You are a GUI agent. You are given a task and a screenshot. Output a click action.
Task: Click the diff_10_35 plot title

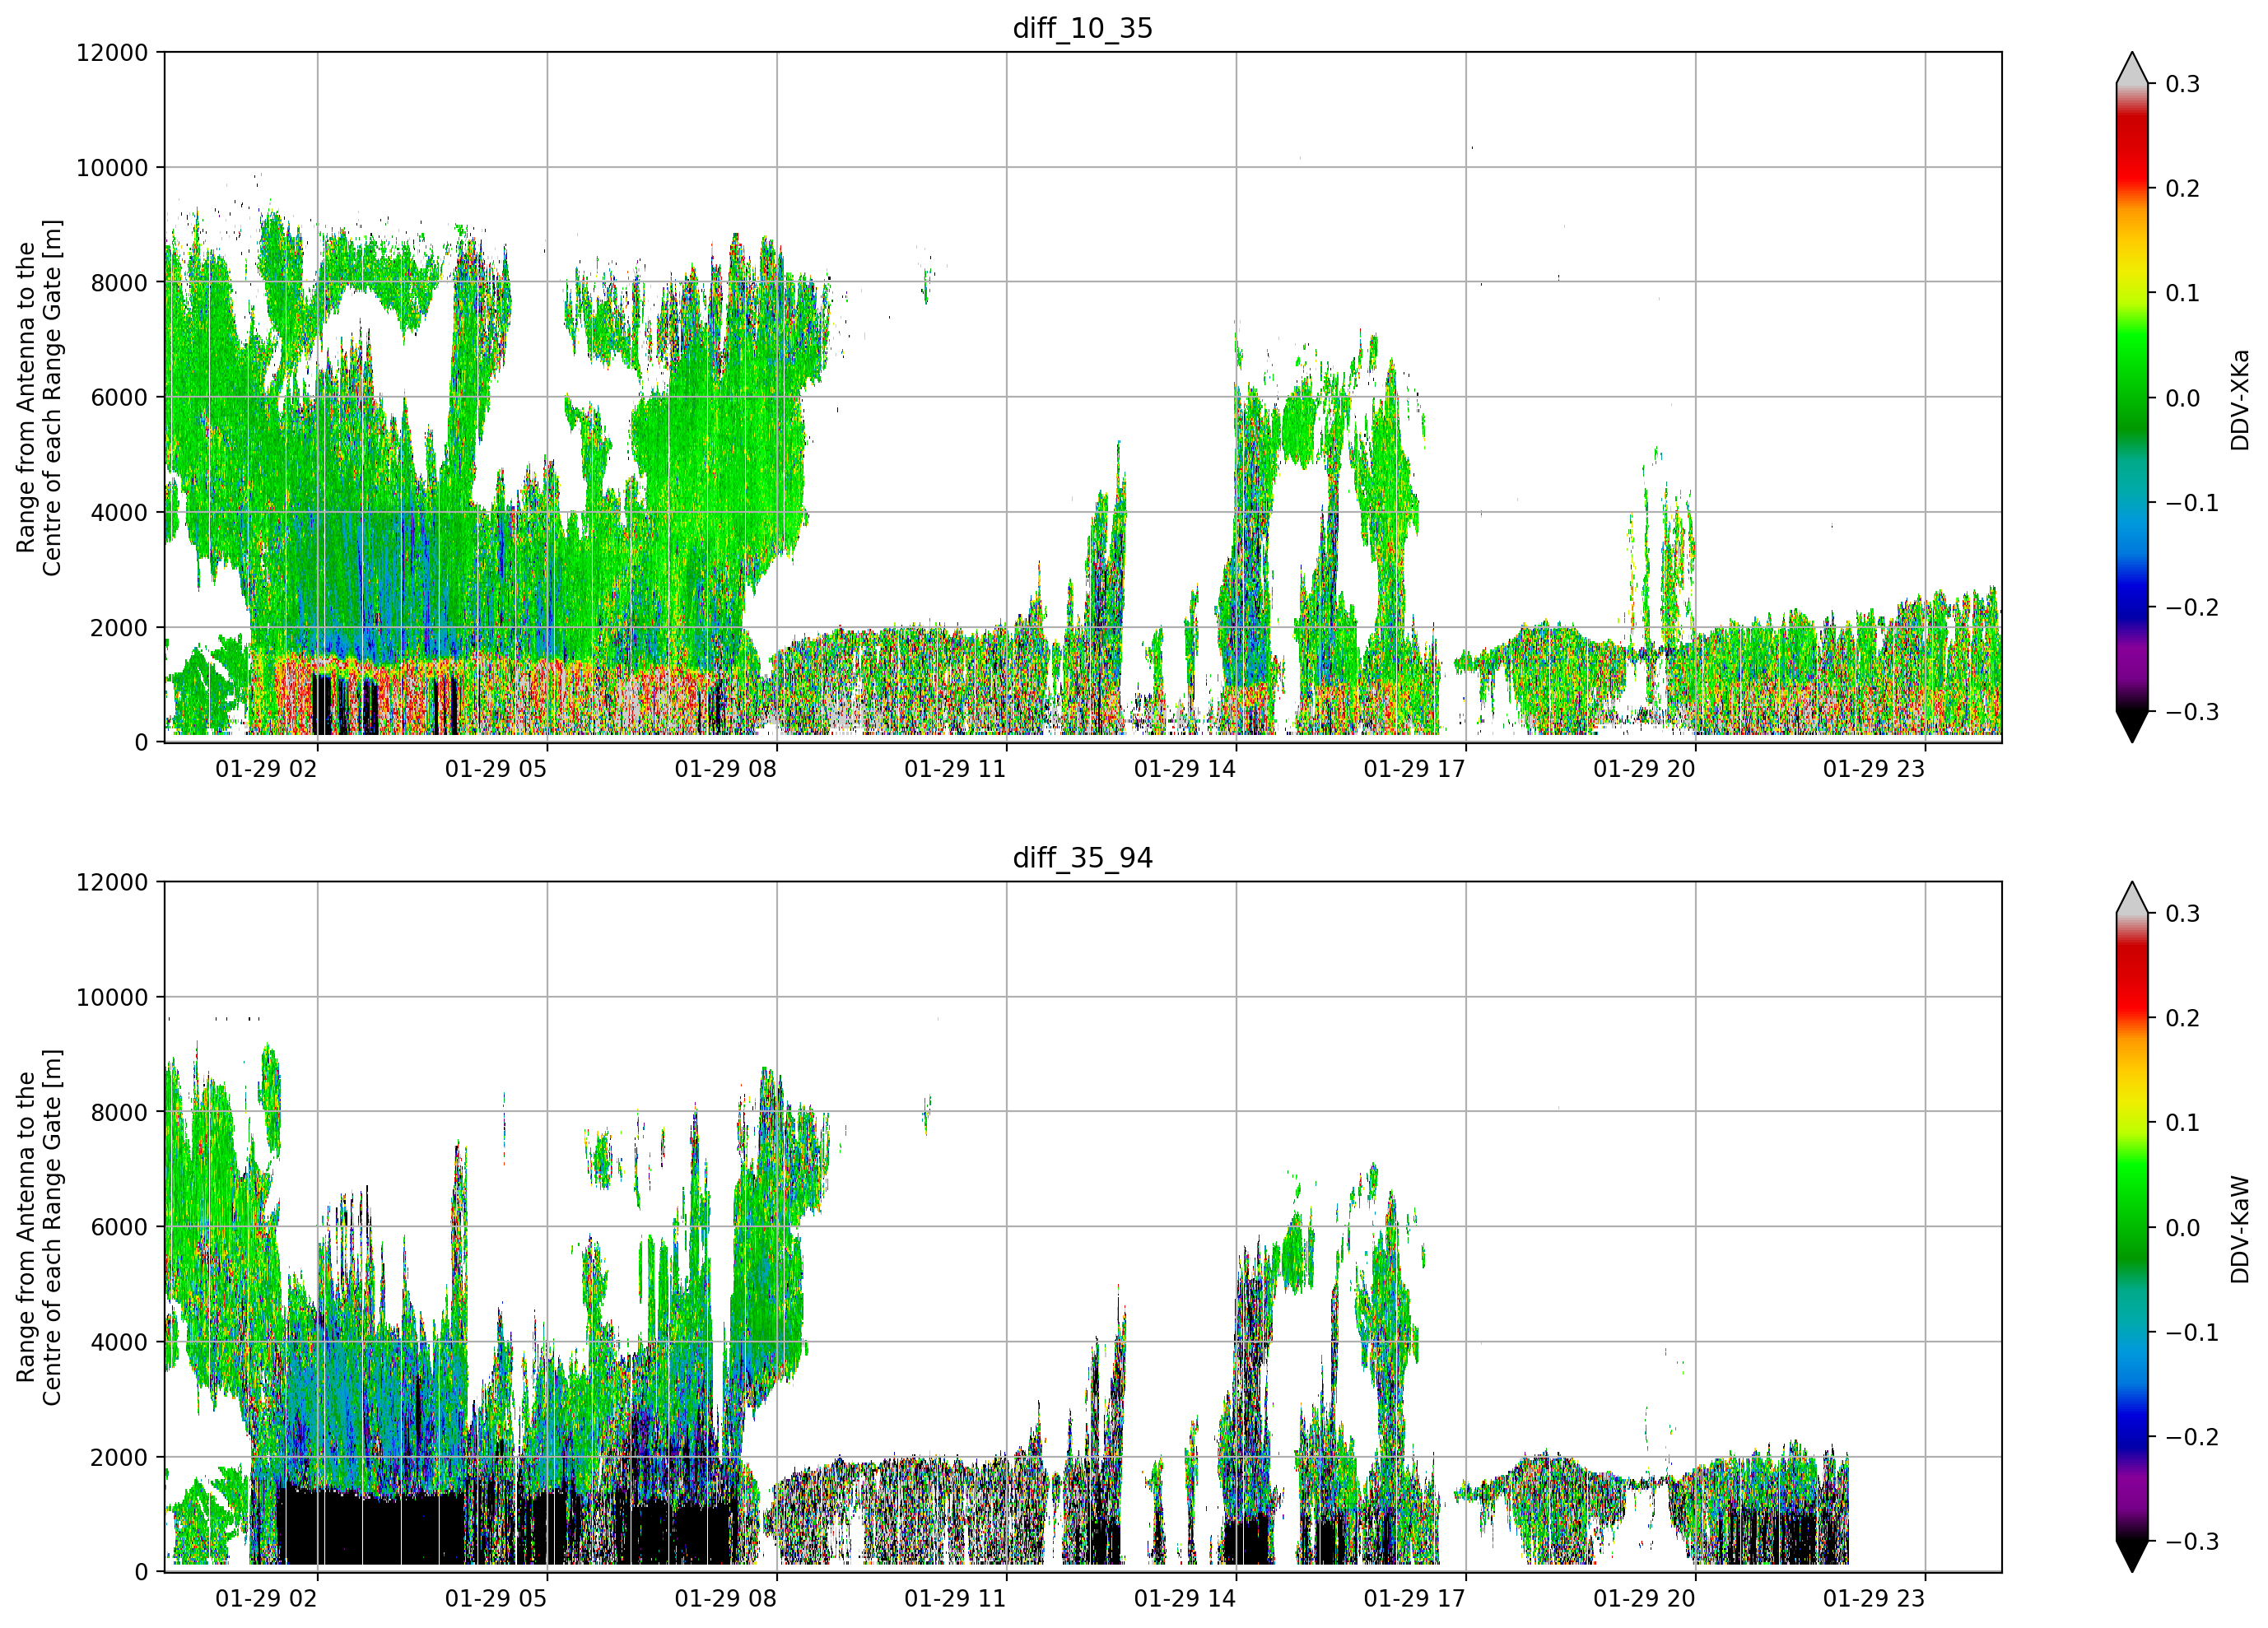click(1082, 28)
